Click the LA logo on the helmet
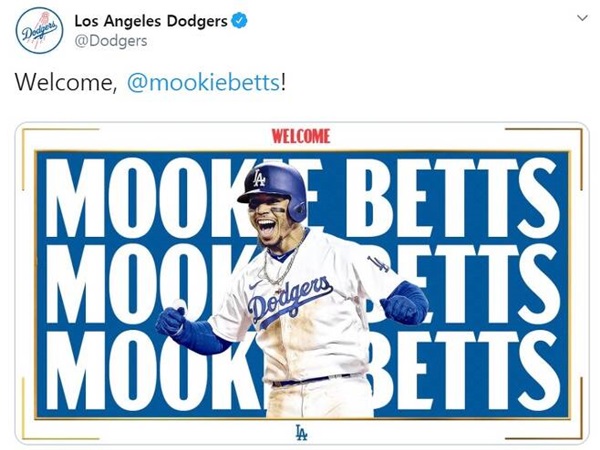Image resolution: width=600 pixels, height=450 pixels. pos(260,178)
